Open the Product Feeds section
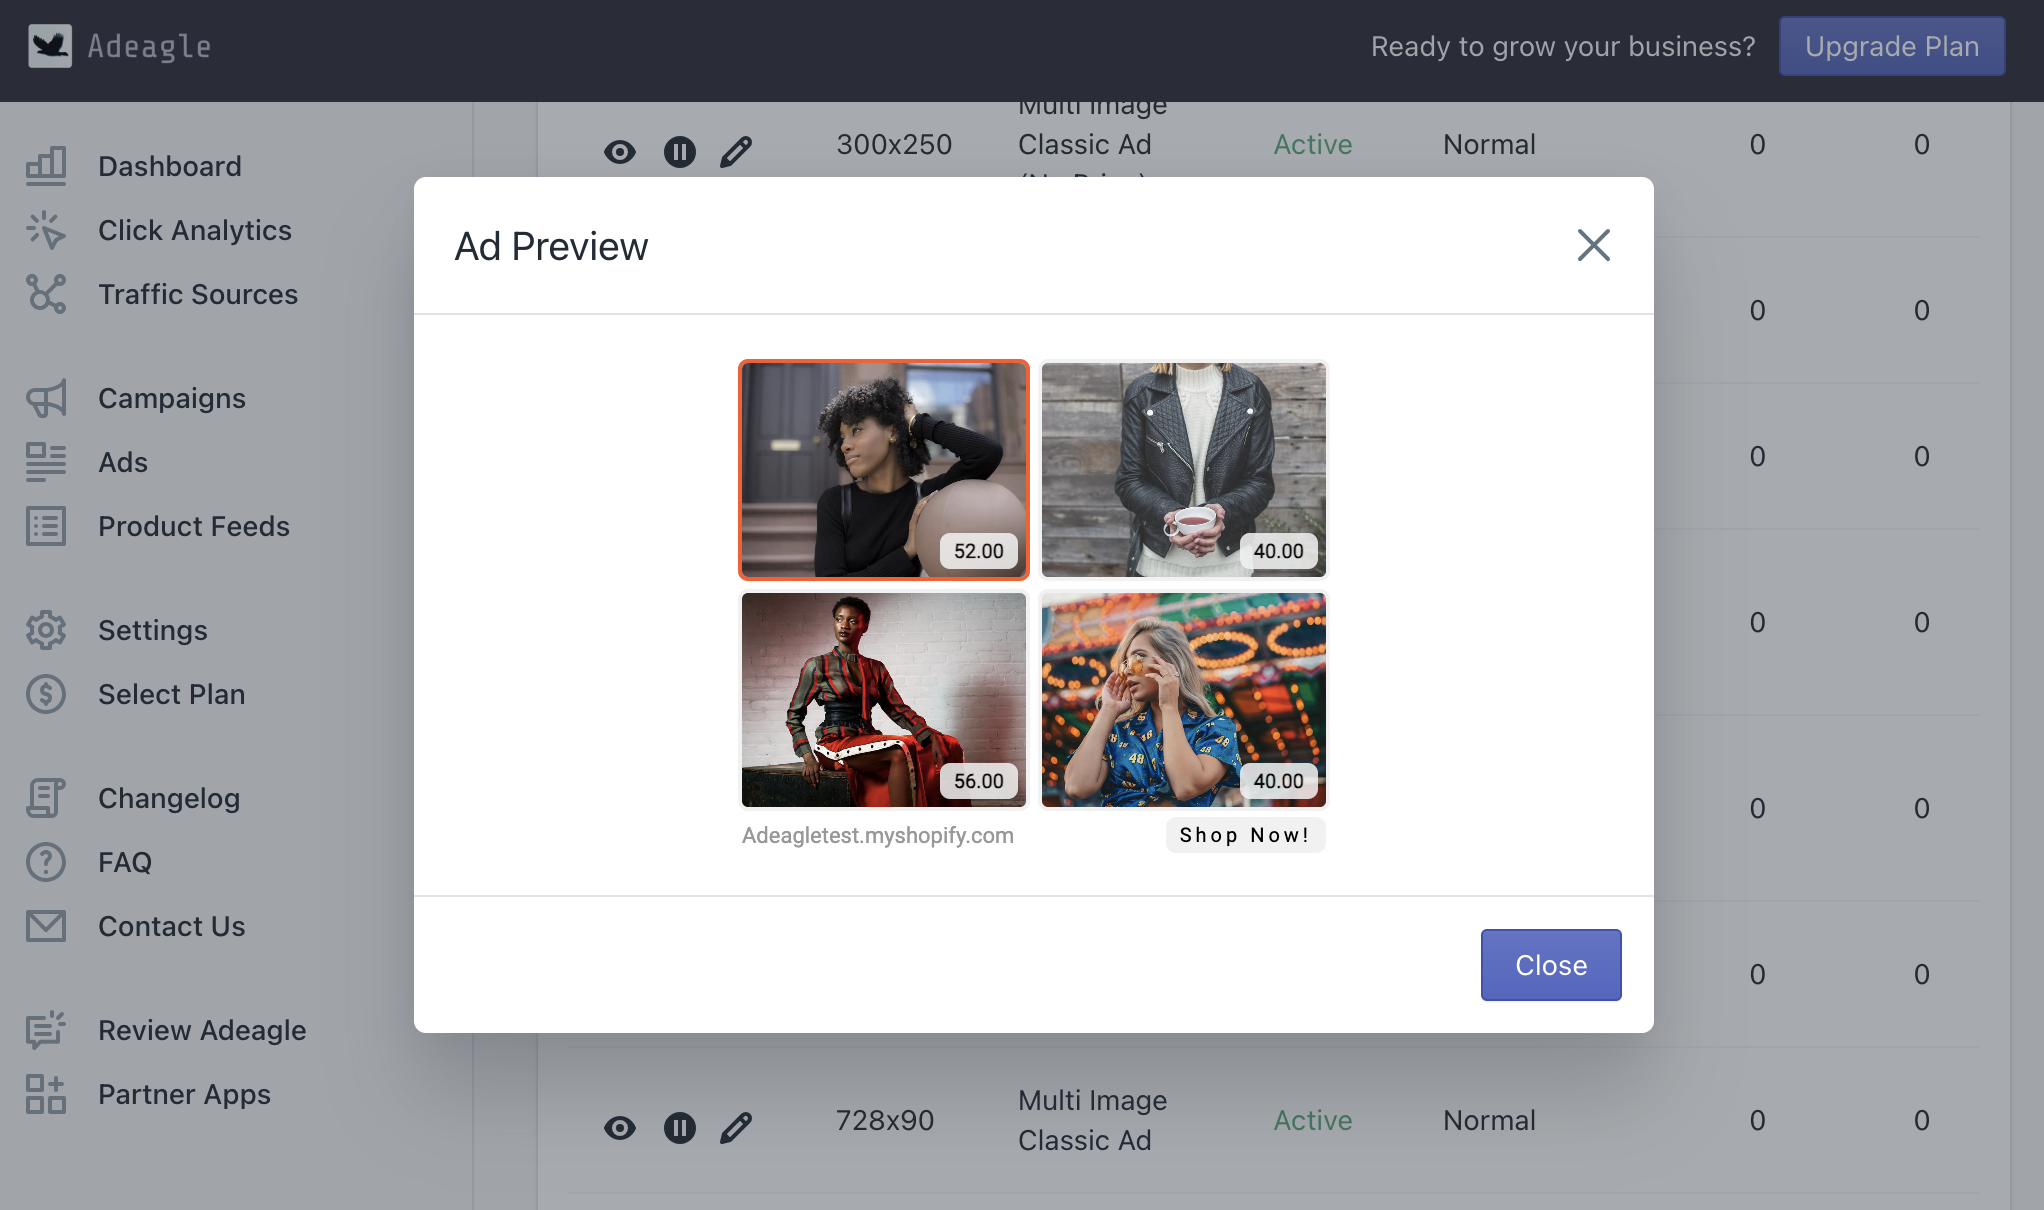Image resolution: width=2044 pixels, height=1210 pixels. coord(194,526)
